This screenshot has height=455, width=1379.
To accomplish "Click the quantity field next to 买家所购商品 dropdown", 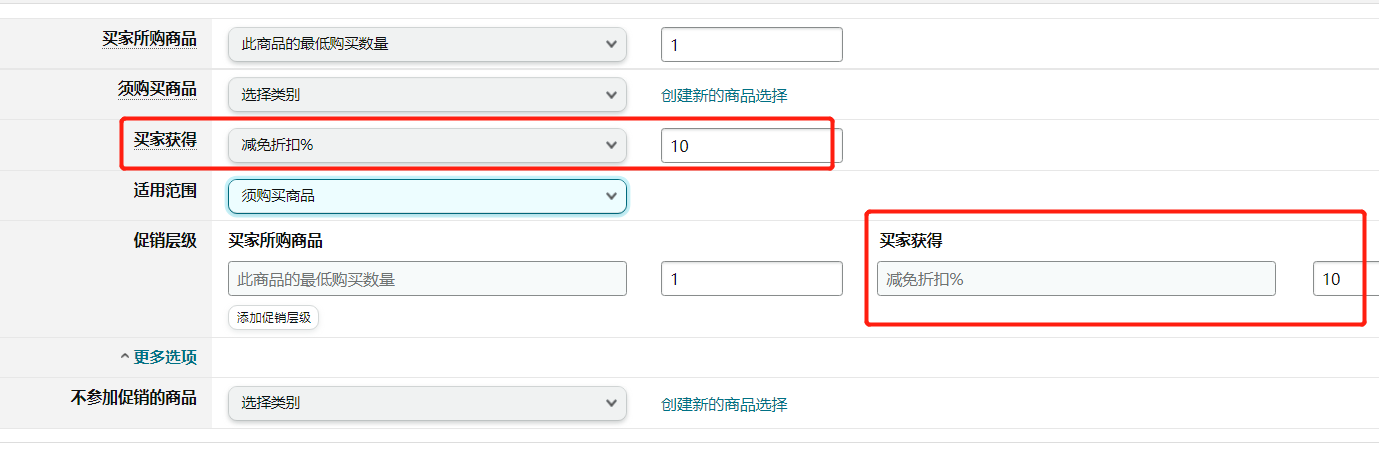I will (x=751, y=44).
